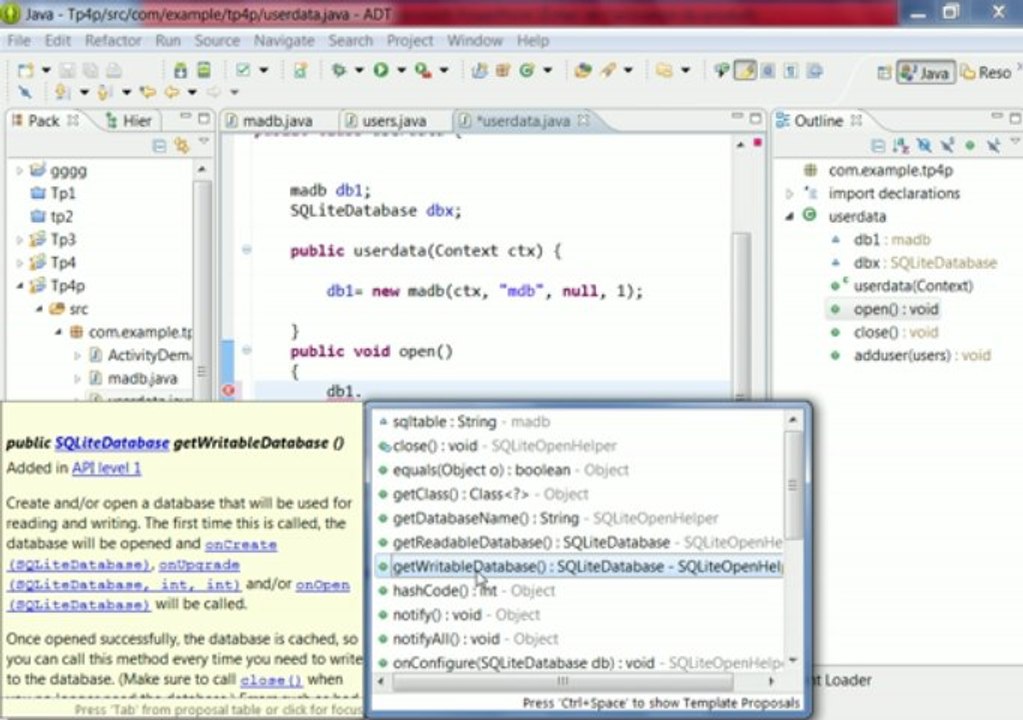
Task: Click the green Run button in toolbar
Action: [x=381, y=70]
